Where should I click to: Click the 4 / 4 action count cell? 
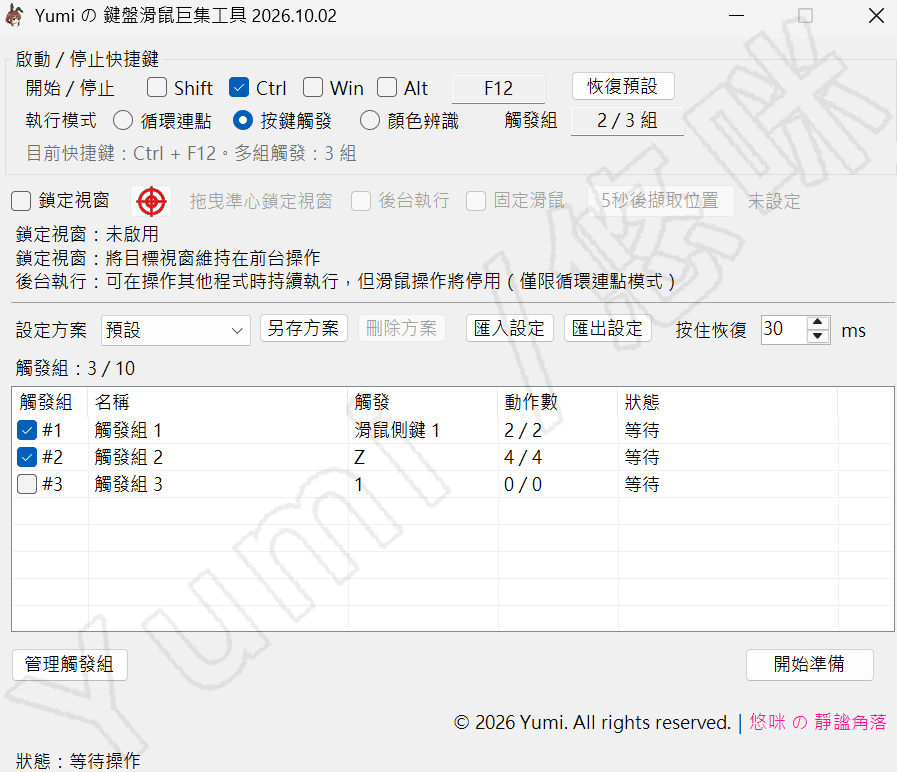[x=558, y=457]
